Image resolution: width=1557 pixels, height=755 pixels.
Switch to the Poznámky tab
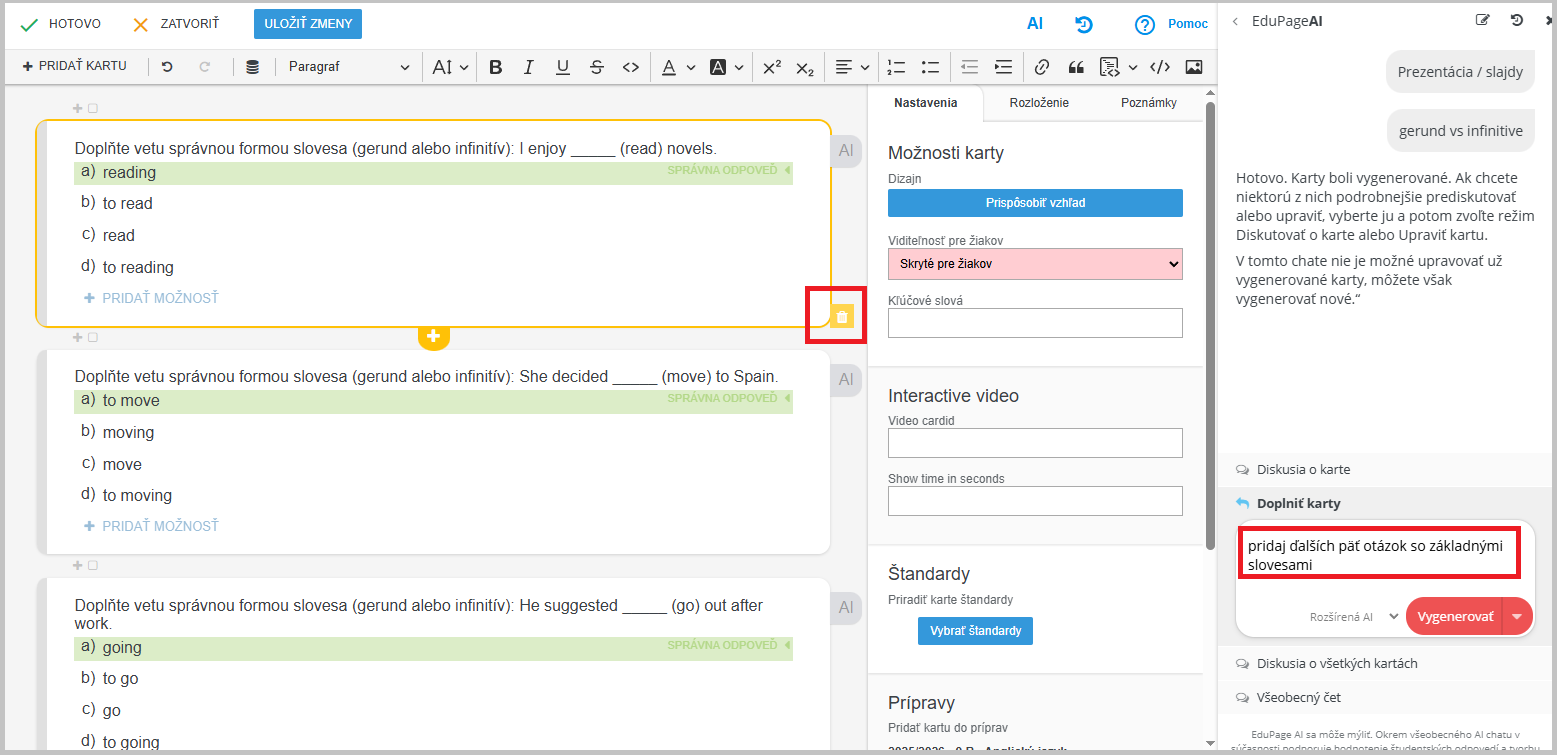click(x=1148, y=103)
